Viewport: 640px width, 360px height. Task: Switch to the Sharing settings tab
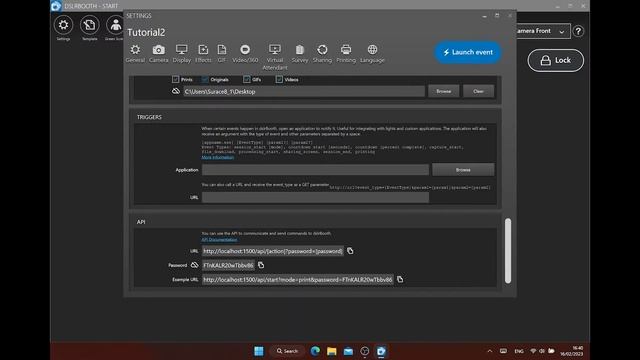tap(322, 53)
